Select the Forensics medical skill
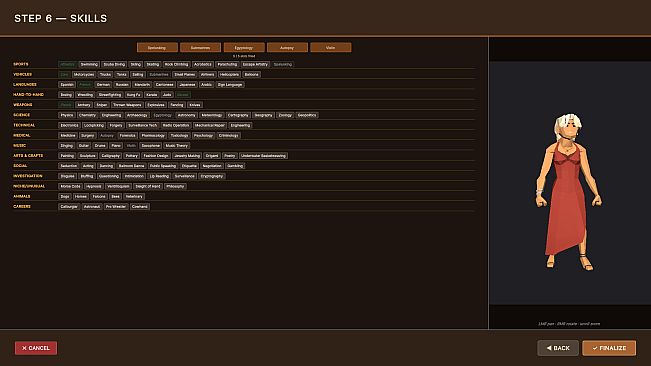This screenshot has width=651, height=366. tap(127, 135)
